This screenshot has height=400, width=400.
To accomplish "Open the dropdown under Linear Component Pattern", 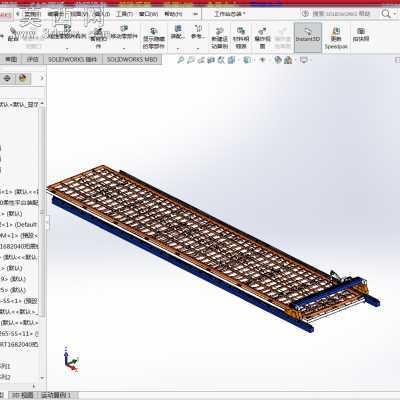I will click(67, 49).
